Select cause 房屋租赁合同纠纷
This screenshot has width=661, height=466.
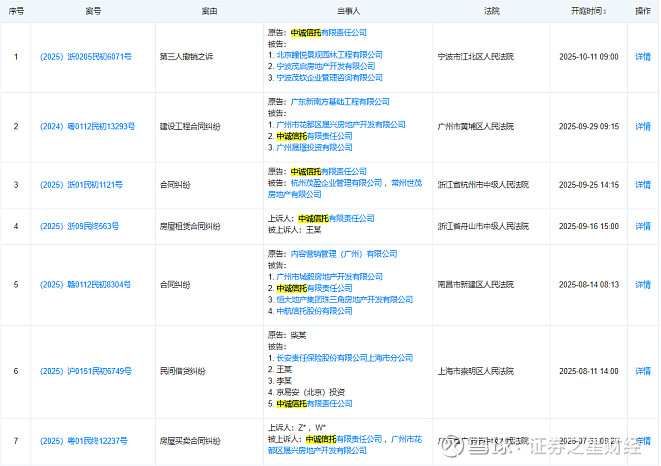click(x=190, y=226)
